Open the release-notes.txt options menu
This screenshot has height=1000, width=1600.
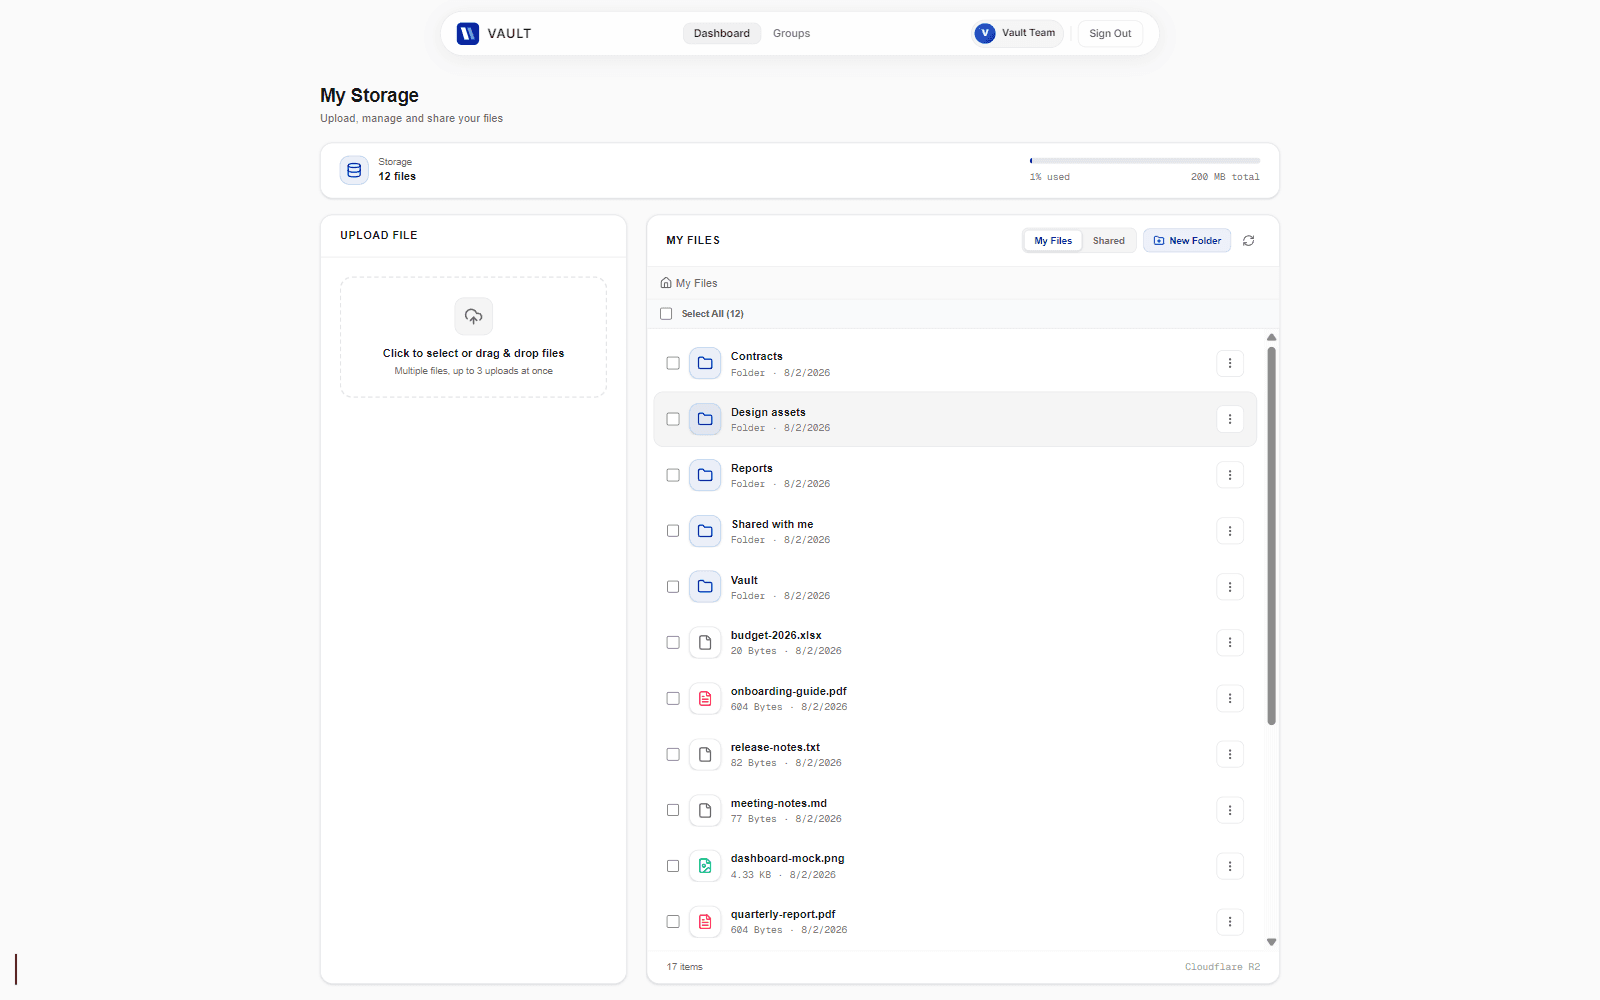(x=1230, y=755)
